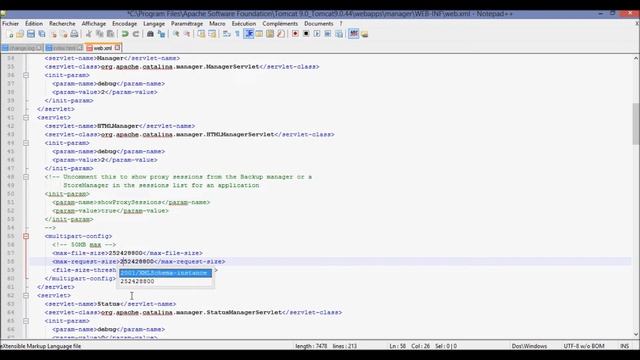Open the Paramétrage menu
This screenshot has width=640, height=360.
click(187, 24)
